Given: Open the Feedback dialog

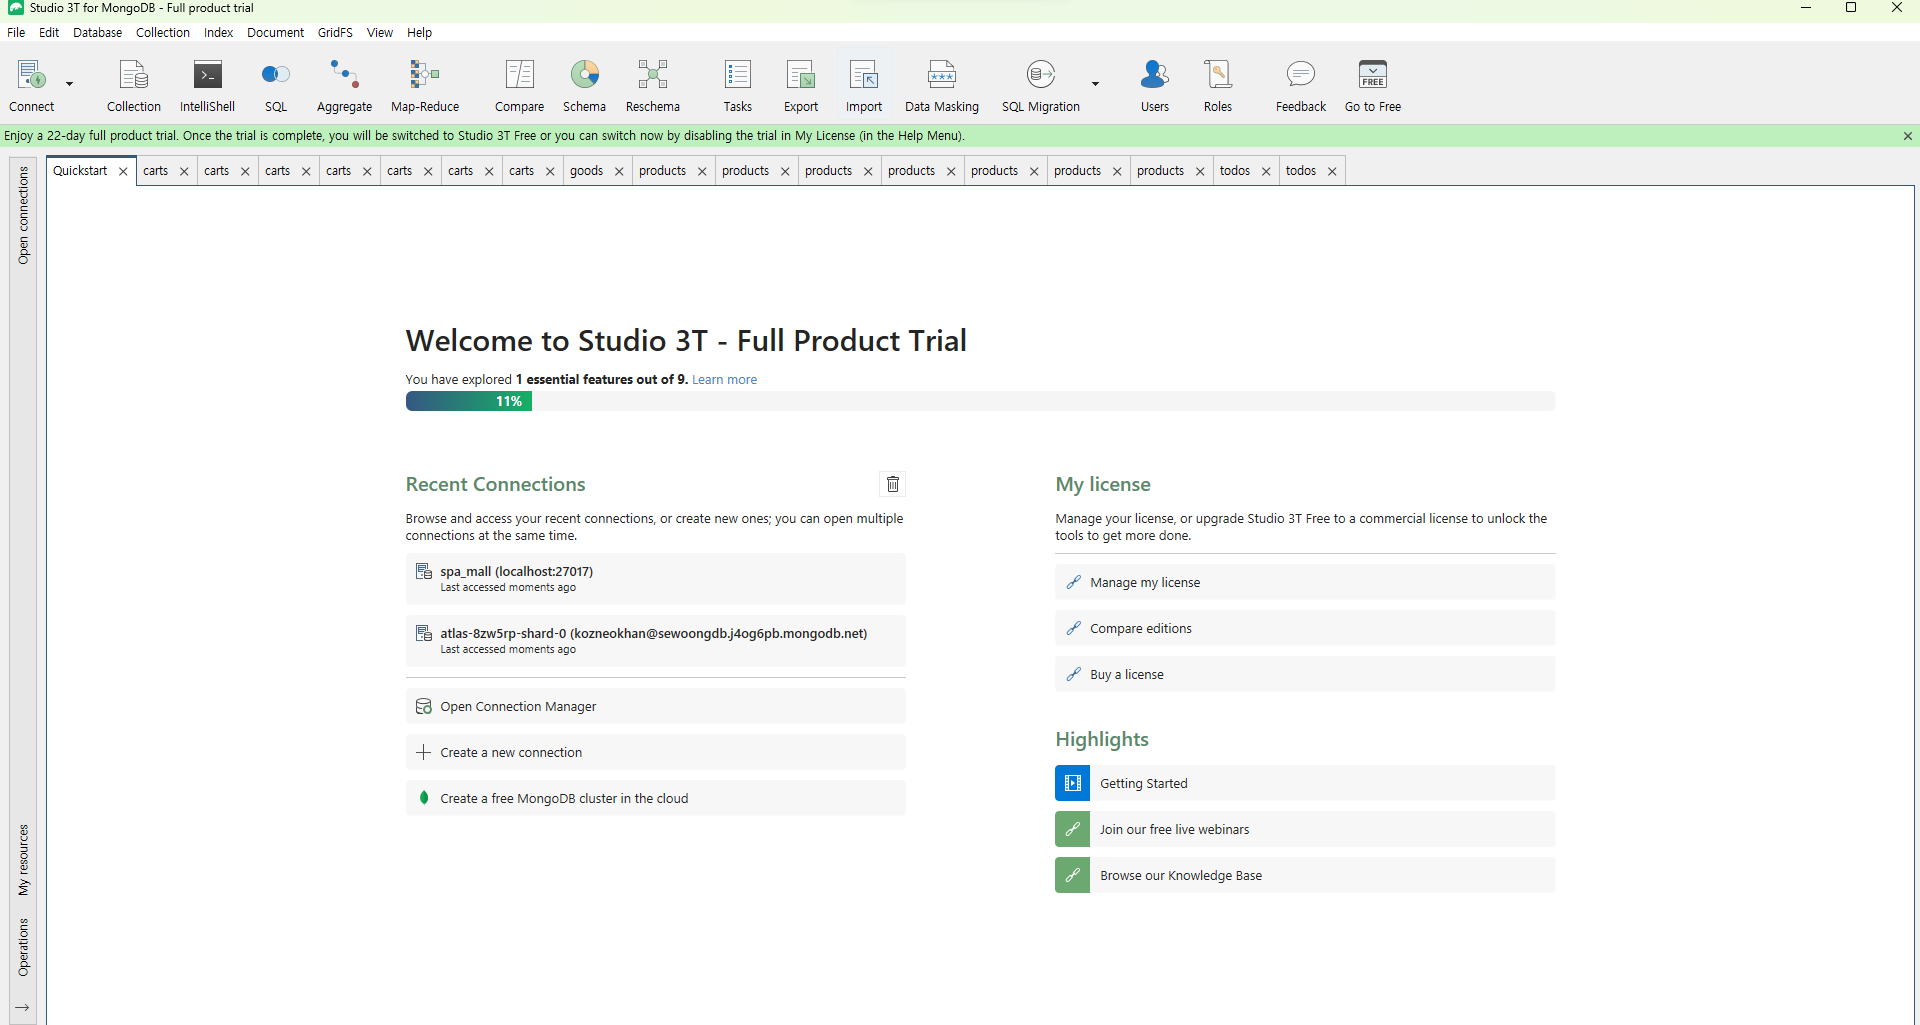Looking at the screenshot, I should pos(1301,84).
